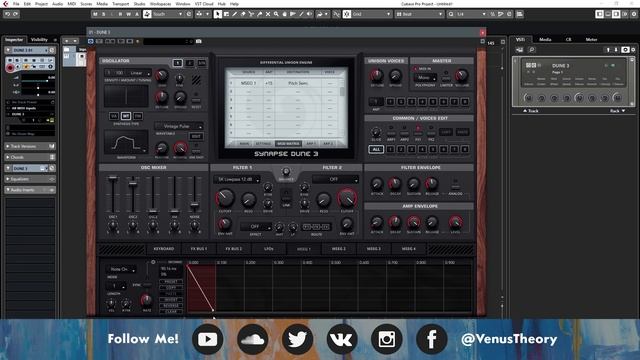This screenshot has height=360, width=640.
Task: Select WT synthesis type
Action: [126, 116]
